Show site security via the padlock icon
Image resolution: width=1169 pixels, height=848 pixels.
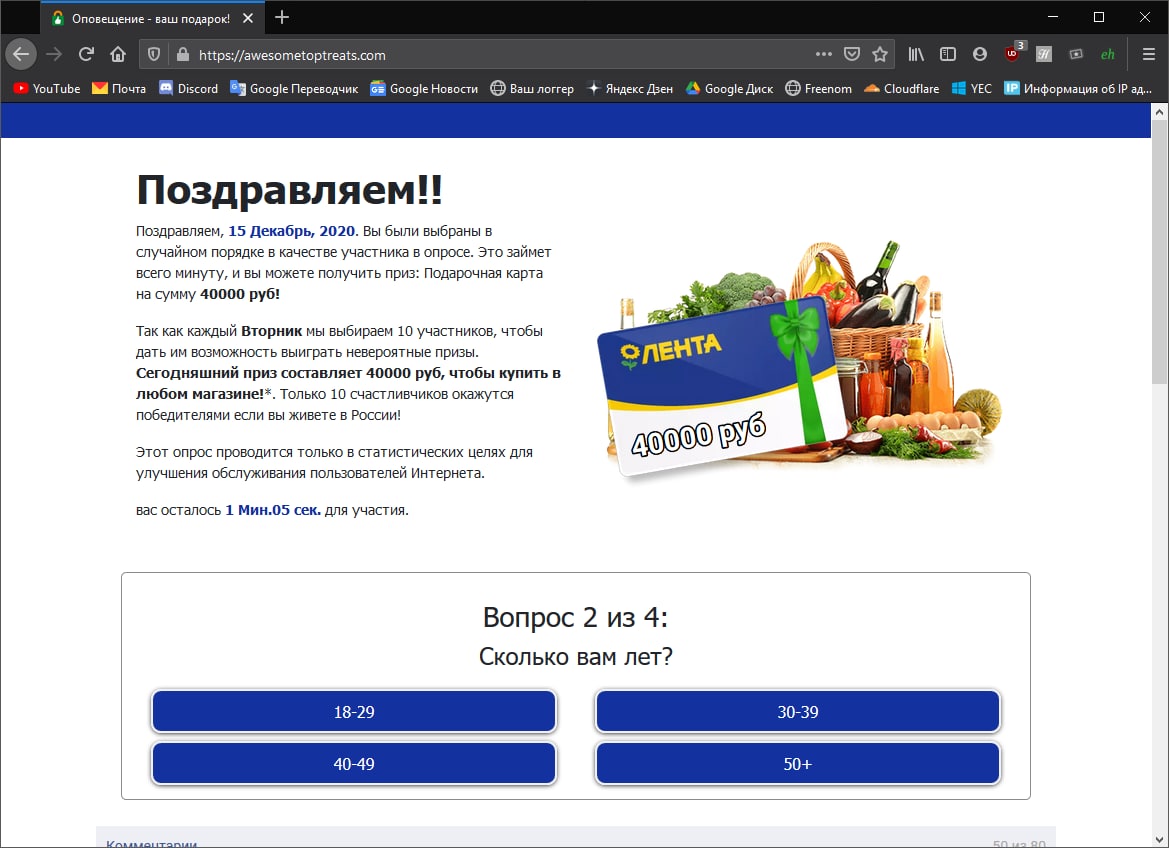point(182,54)
